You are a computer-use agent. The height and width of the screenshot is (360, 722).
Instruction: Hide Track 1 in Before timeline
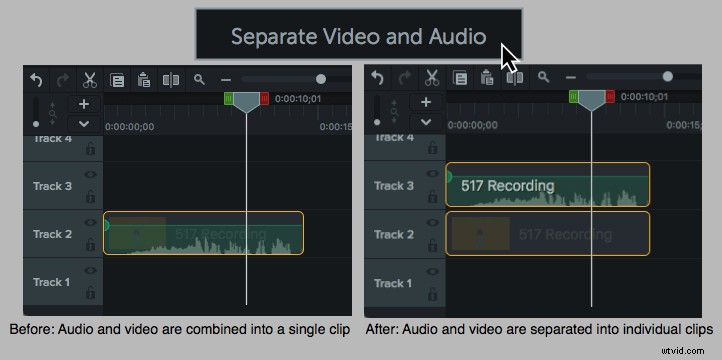pos(91,270)
